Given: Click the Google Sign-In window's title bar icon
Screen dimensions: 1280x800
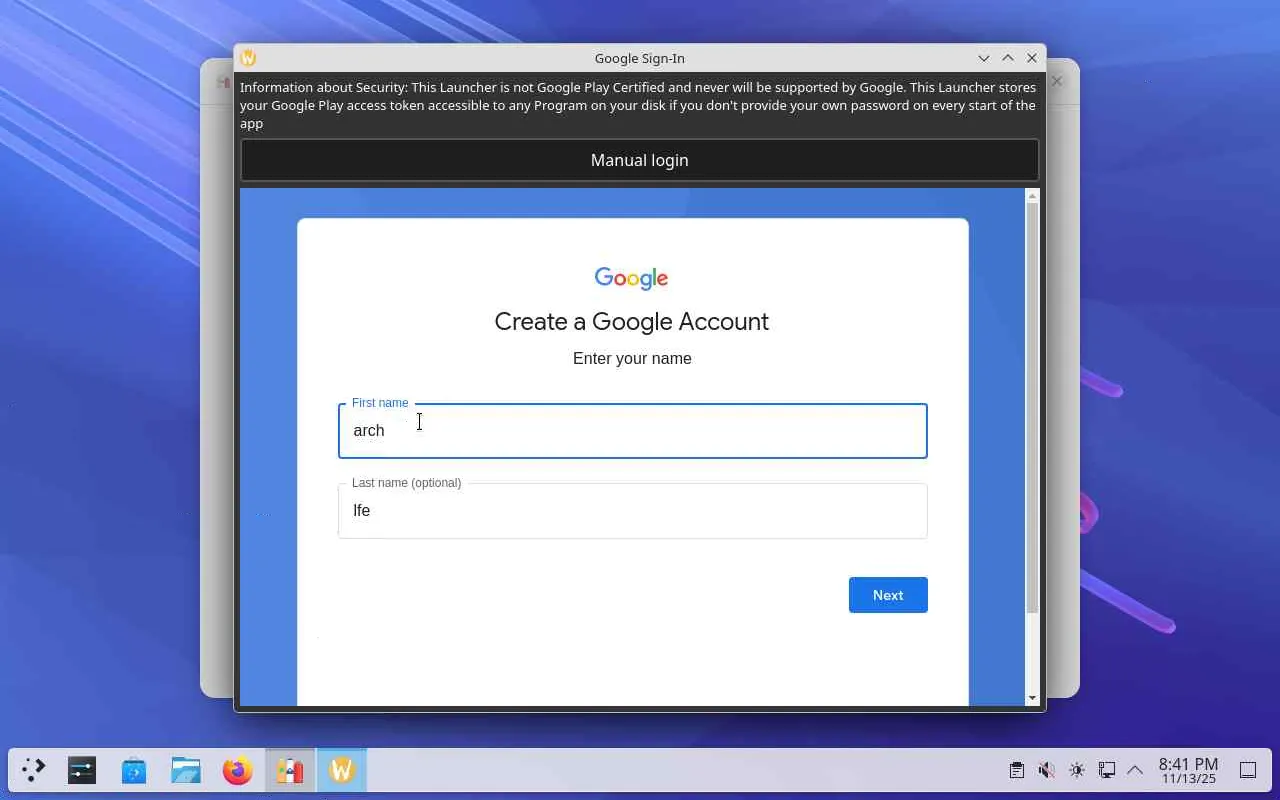Looking at the screenshot, I should click(248, 58).
